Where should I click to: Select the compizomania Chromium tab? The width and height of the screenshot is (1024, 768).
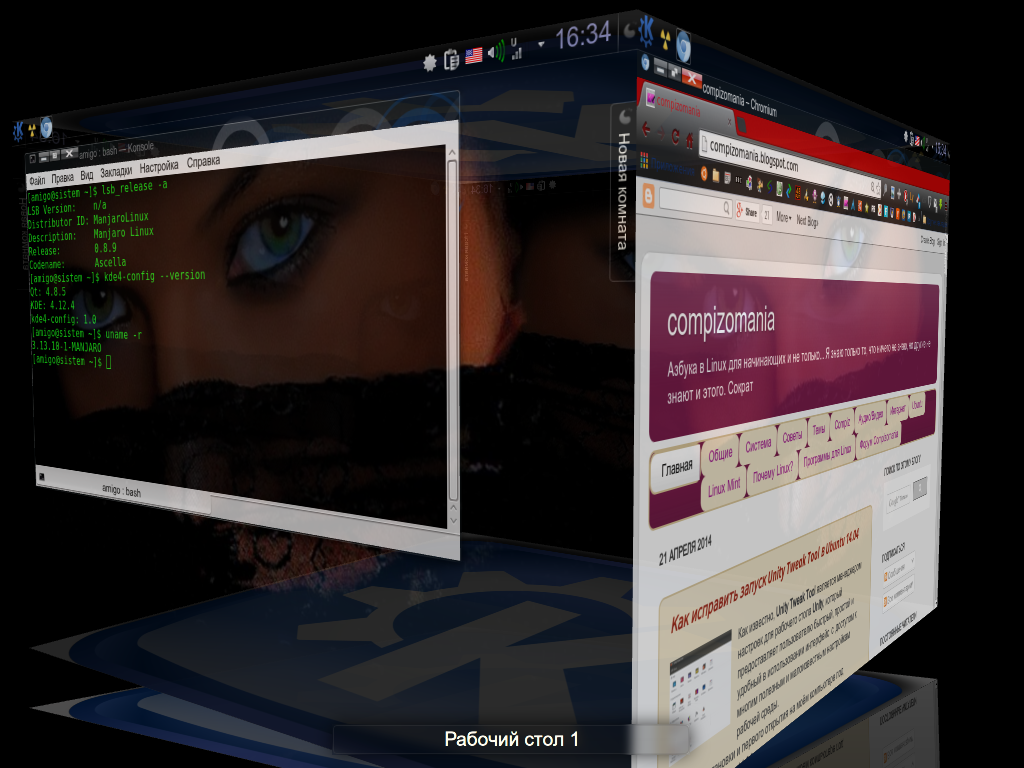[686, 107]
